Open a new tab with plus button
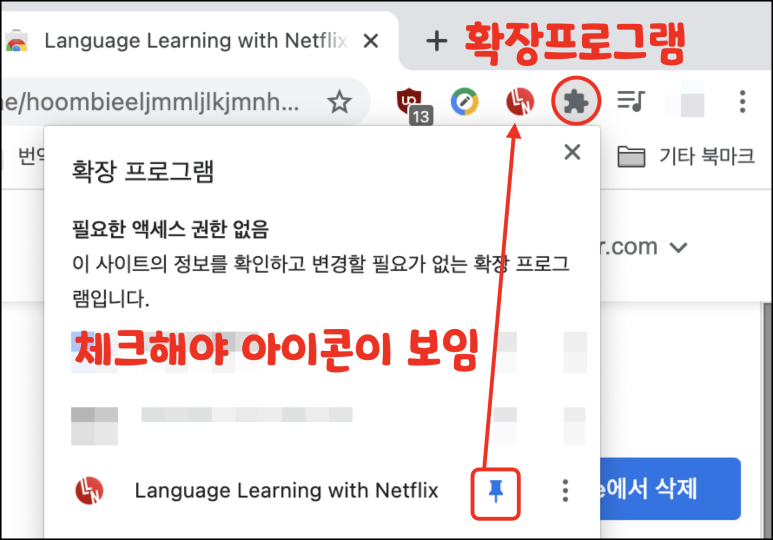 pos(436,41)
